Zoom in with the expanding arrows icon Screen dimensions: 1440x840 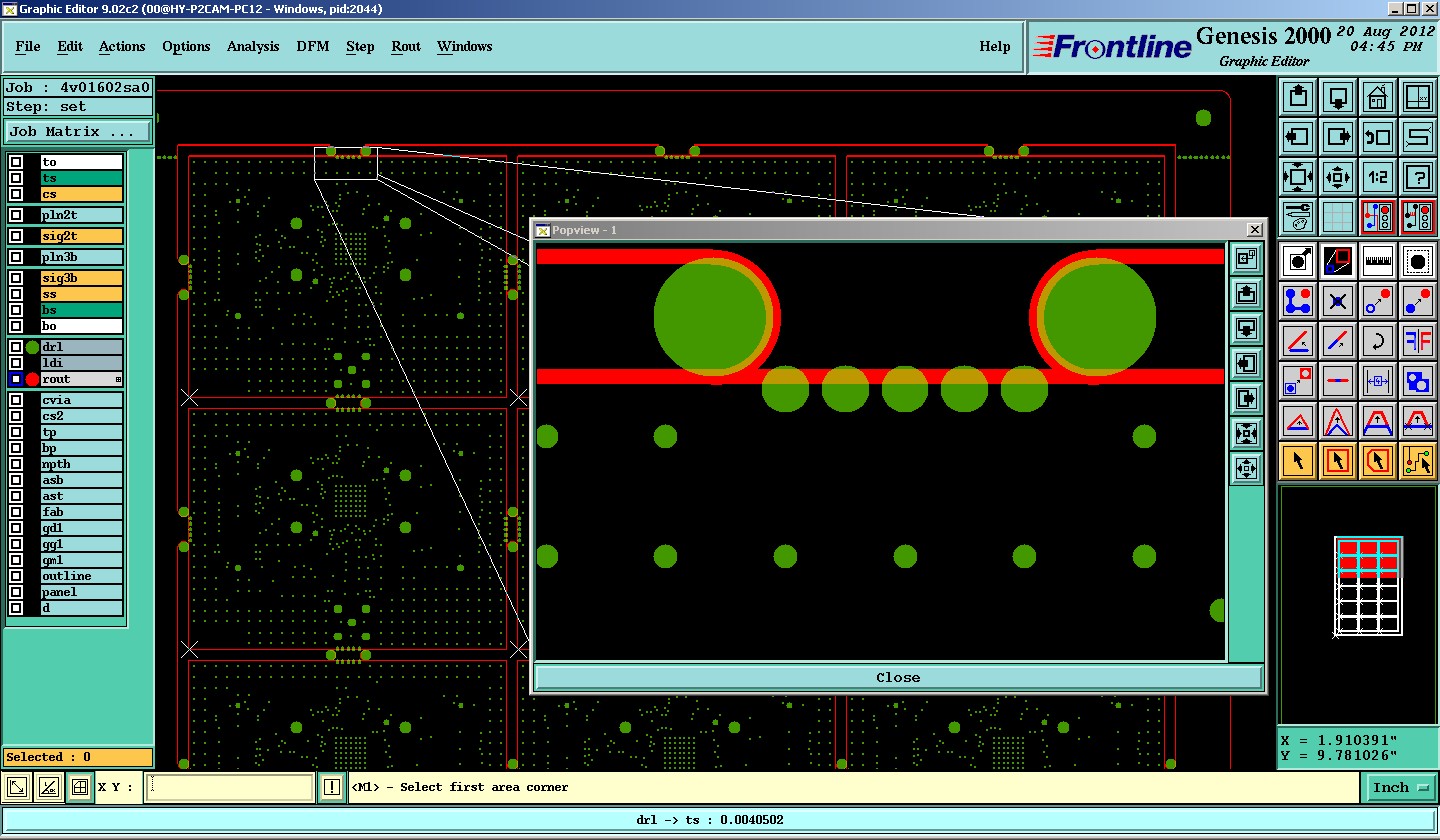1298,177
